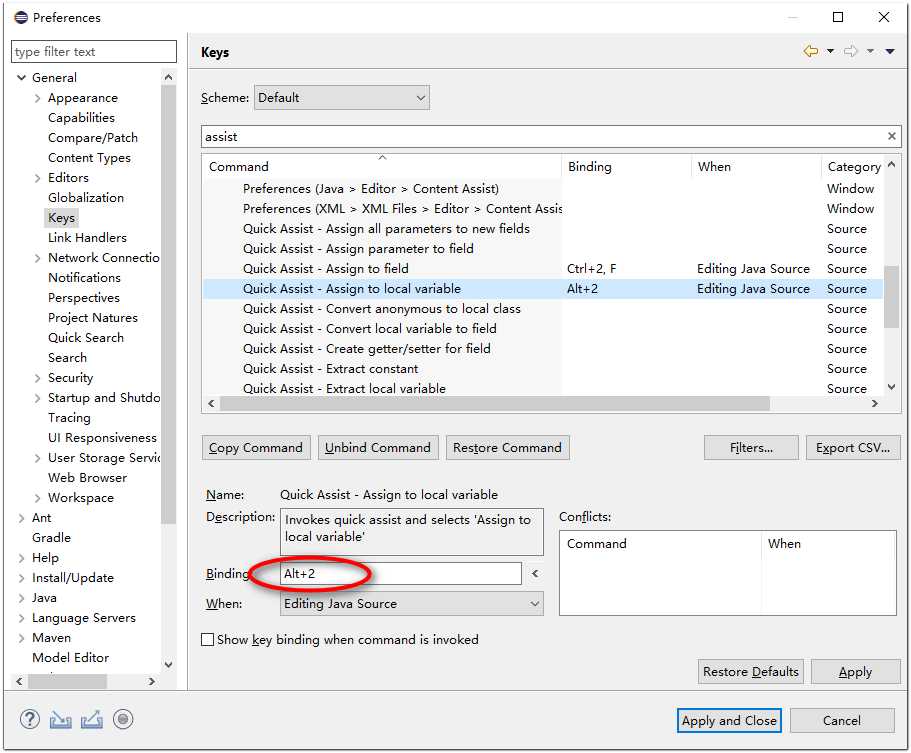Open Model Editor preferences page
The image size is (911, 753).
tap(70, 658)
